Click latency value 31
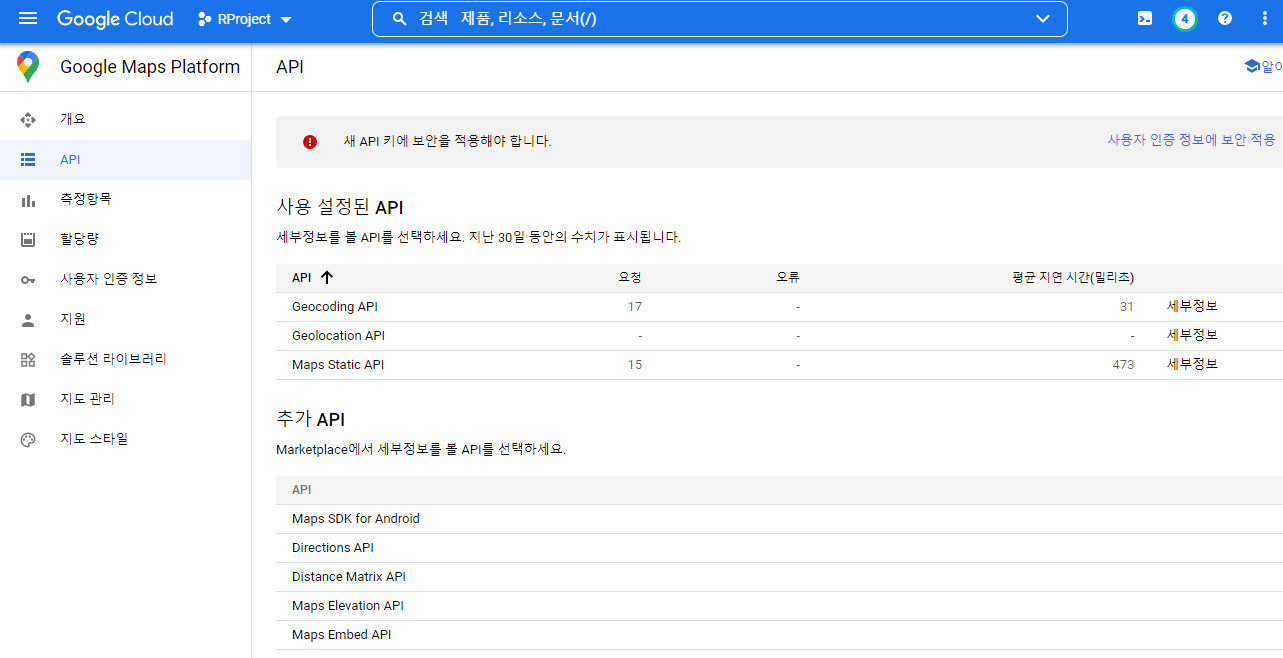This screenshot has width=1283, height=658. tap(1127, 307)
